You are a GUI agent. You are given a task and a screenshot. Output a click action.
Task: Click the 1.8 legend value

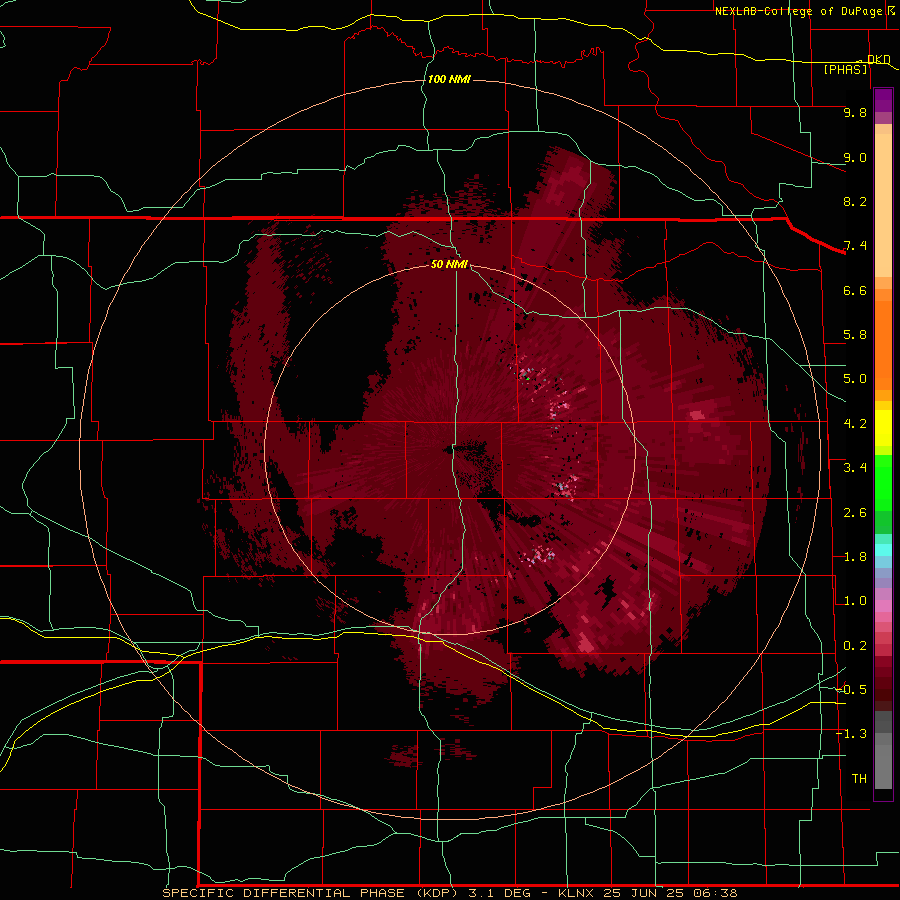(855, 557)
